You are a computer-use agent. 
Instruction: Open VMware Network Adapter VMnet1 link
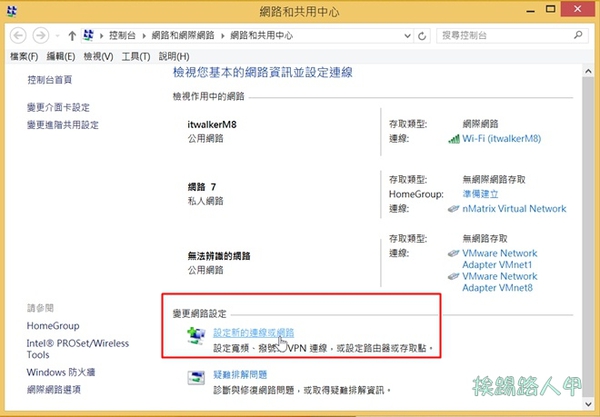(x=499, y=259)
